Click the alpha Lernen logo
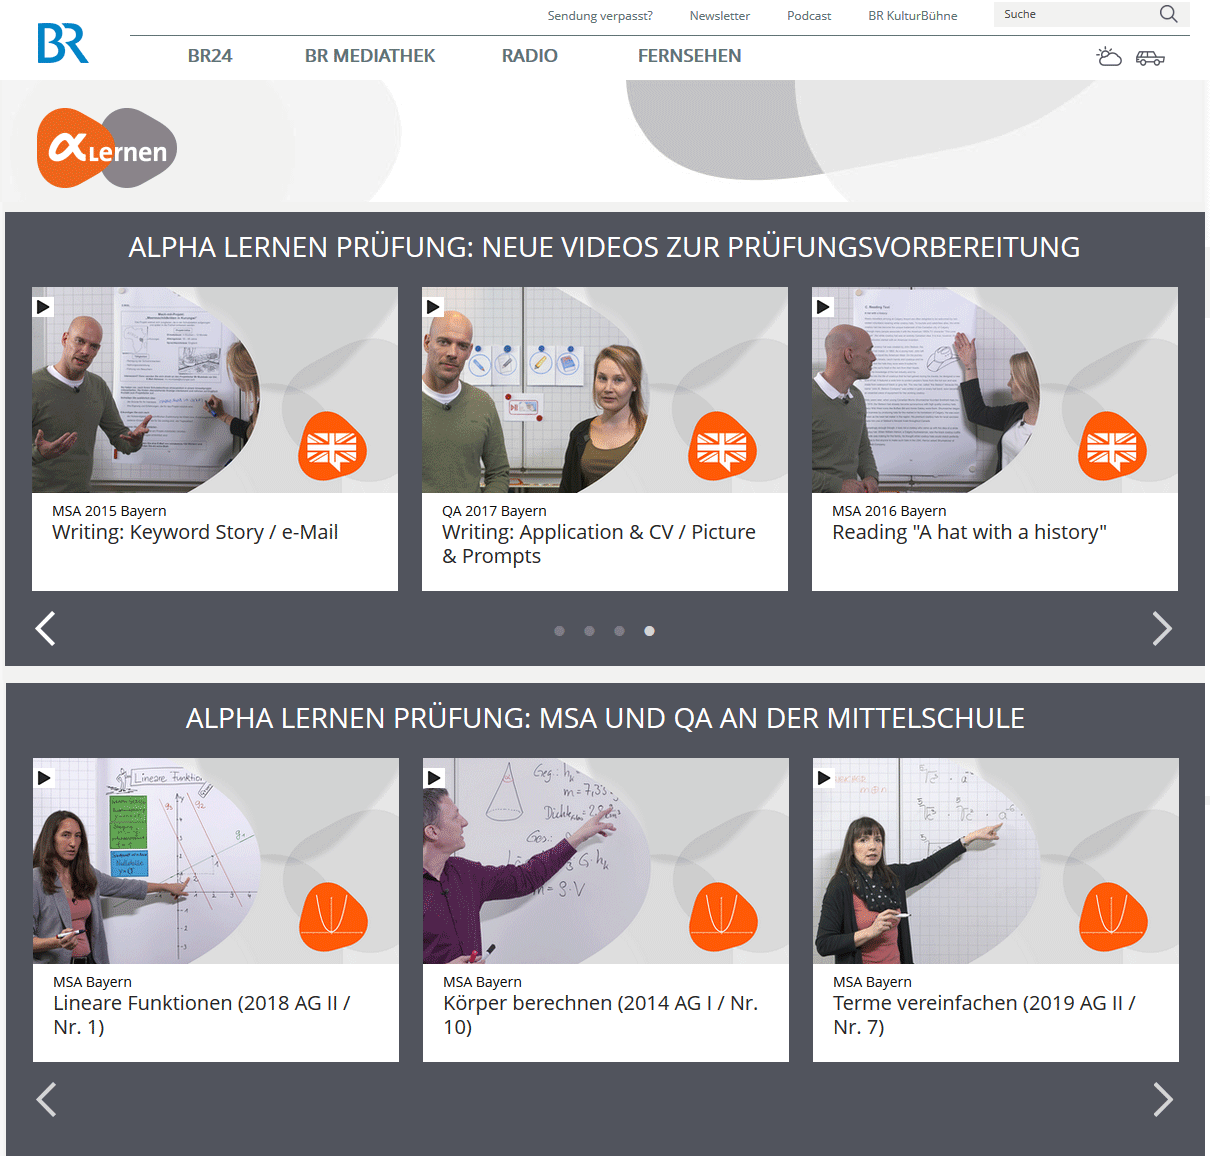1210x1156 pixels. (x=107, y=149)
